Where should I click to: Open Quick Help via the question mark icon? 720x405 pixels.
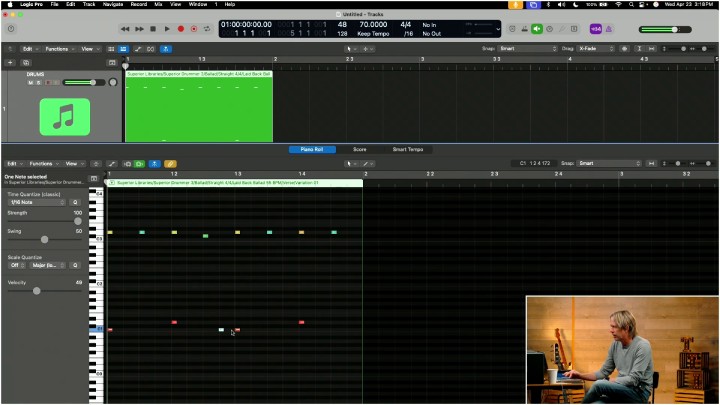[11, 29]
